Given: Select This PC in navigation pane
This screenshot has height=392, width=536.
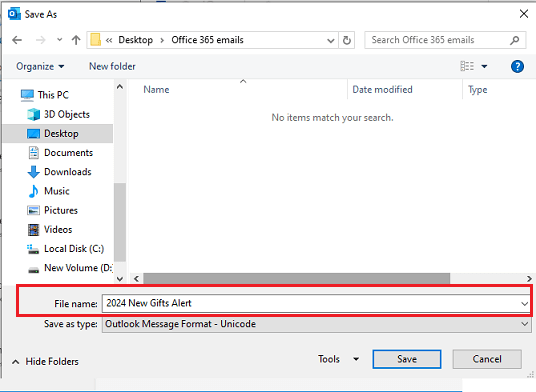Looking at the screenshot, I should pos(53,95).
